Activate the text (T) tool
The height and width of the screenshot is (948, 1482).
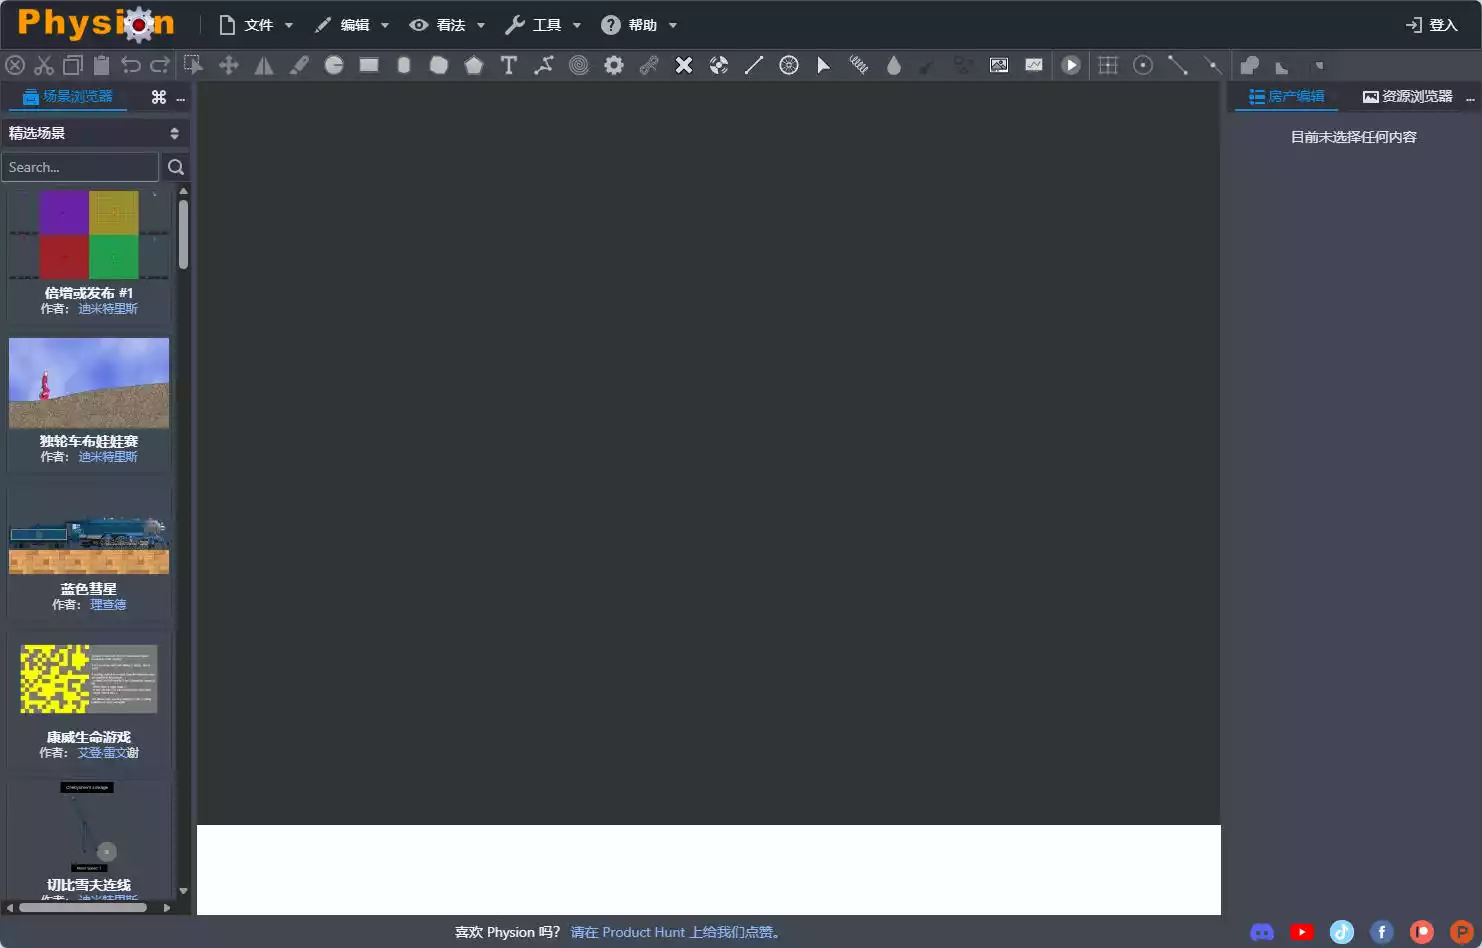[509, 65]
